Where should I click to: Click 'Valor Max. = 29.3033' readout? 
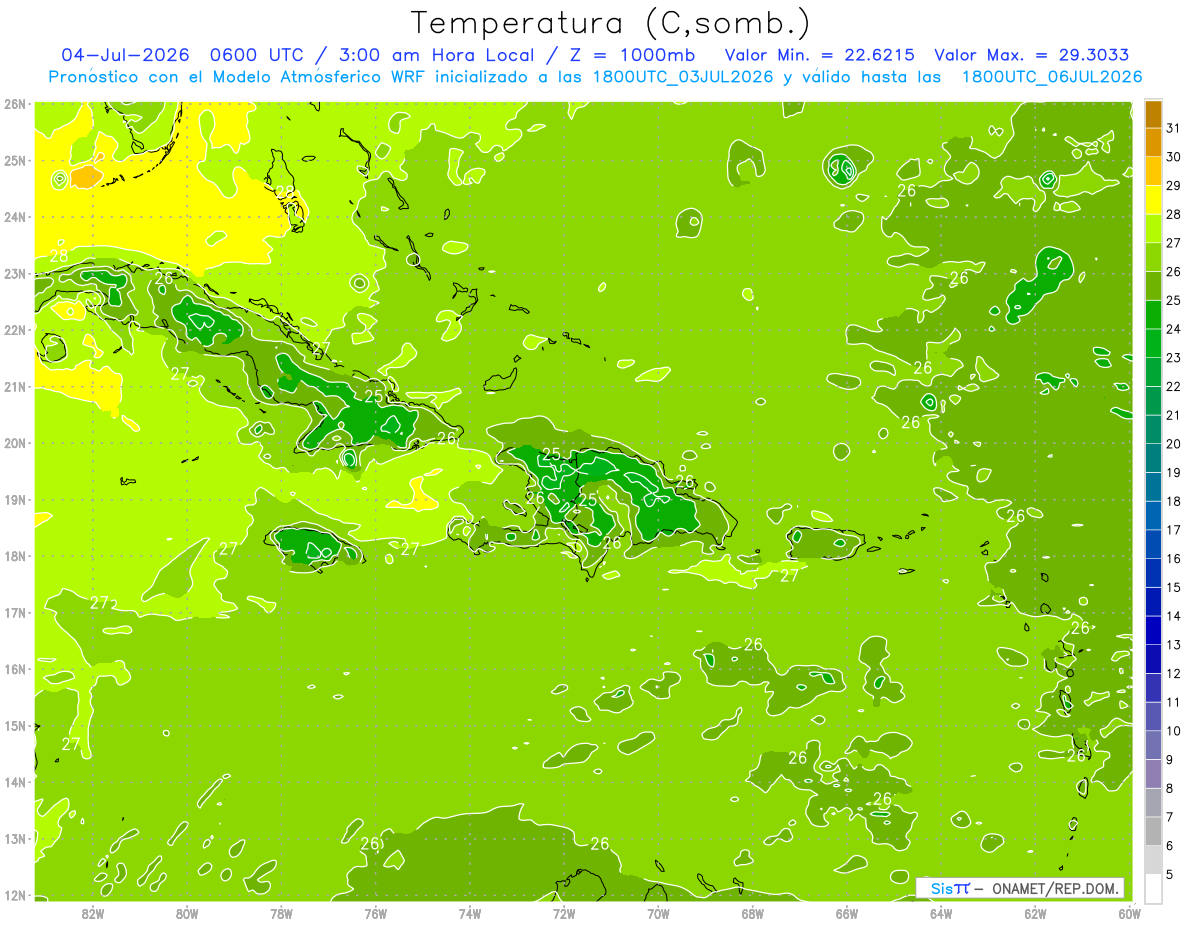1032,55
